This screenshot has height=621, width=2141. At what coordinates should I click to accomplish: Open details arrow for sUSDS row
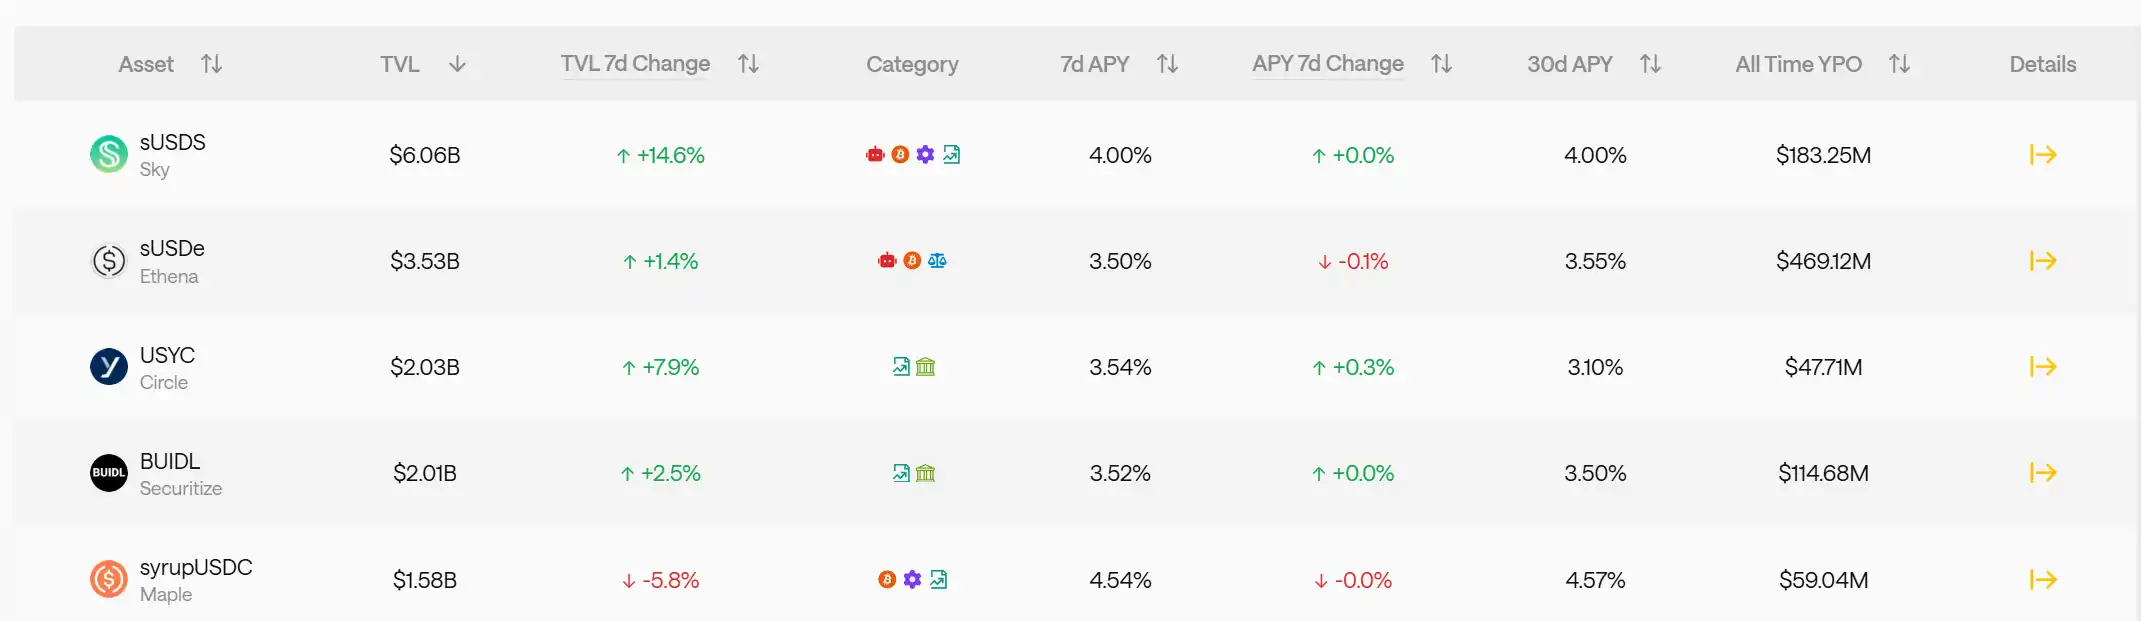coord(2042,155)
